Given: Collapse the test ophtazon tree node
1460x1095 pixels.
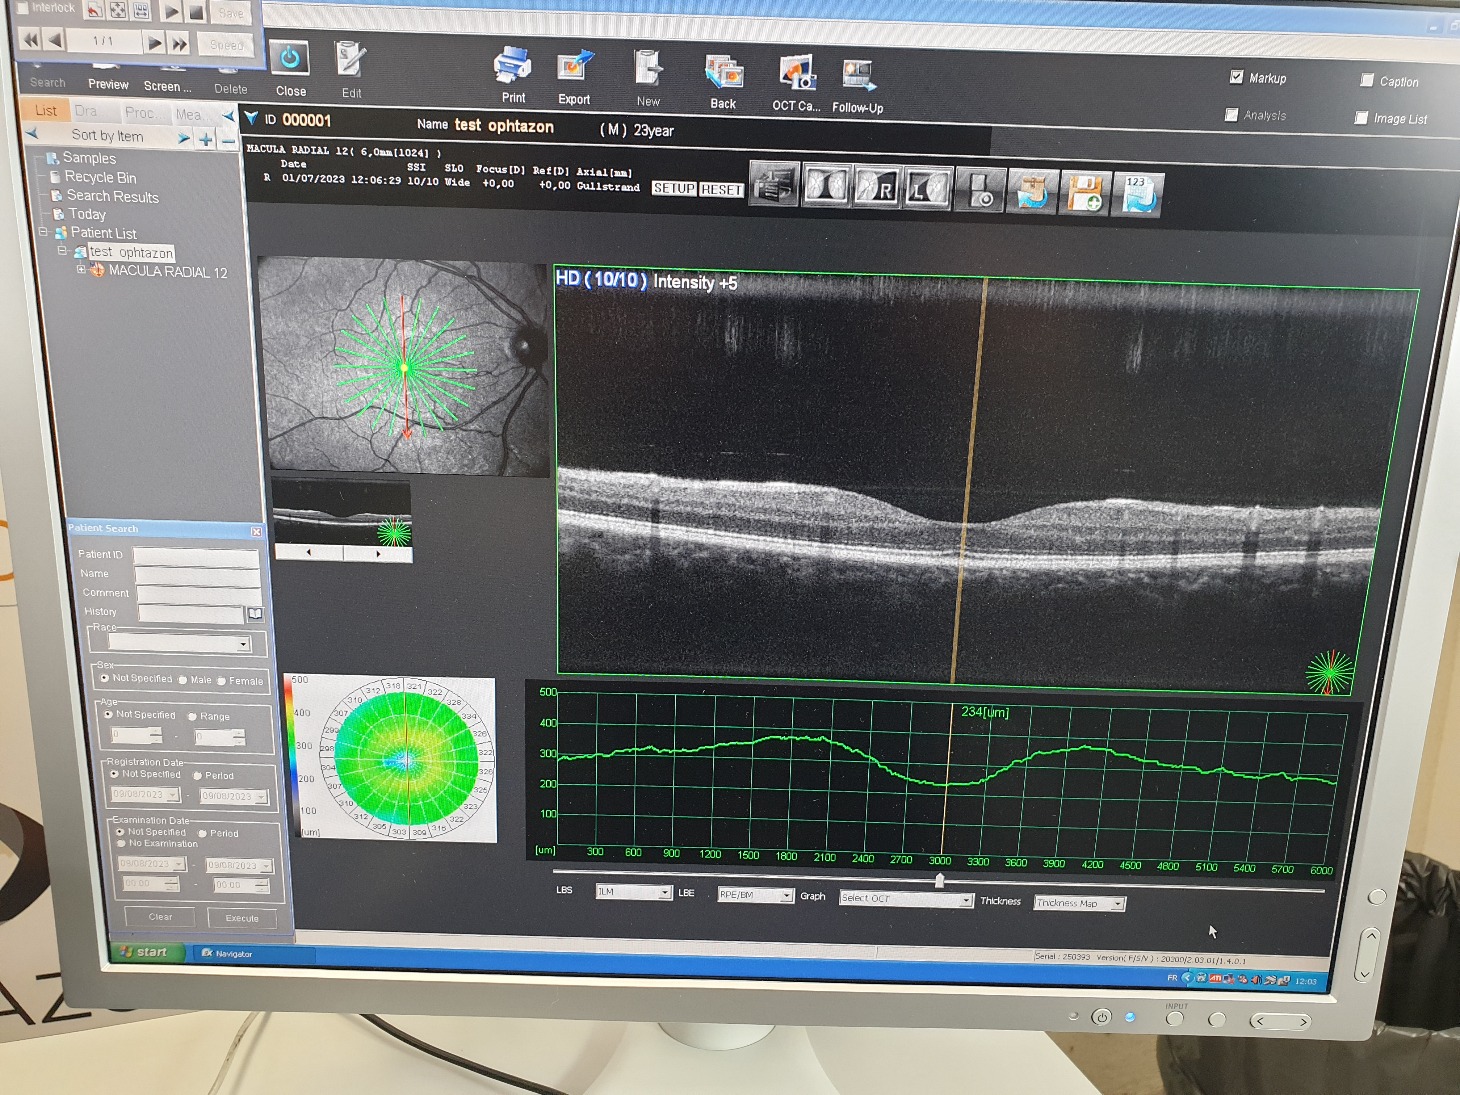Looking at the screenshot, I should 62,251.
